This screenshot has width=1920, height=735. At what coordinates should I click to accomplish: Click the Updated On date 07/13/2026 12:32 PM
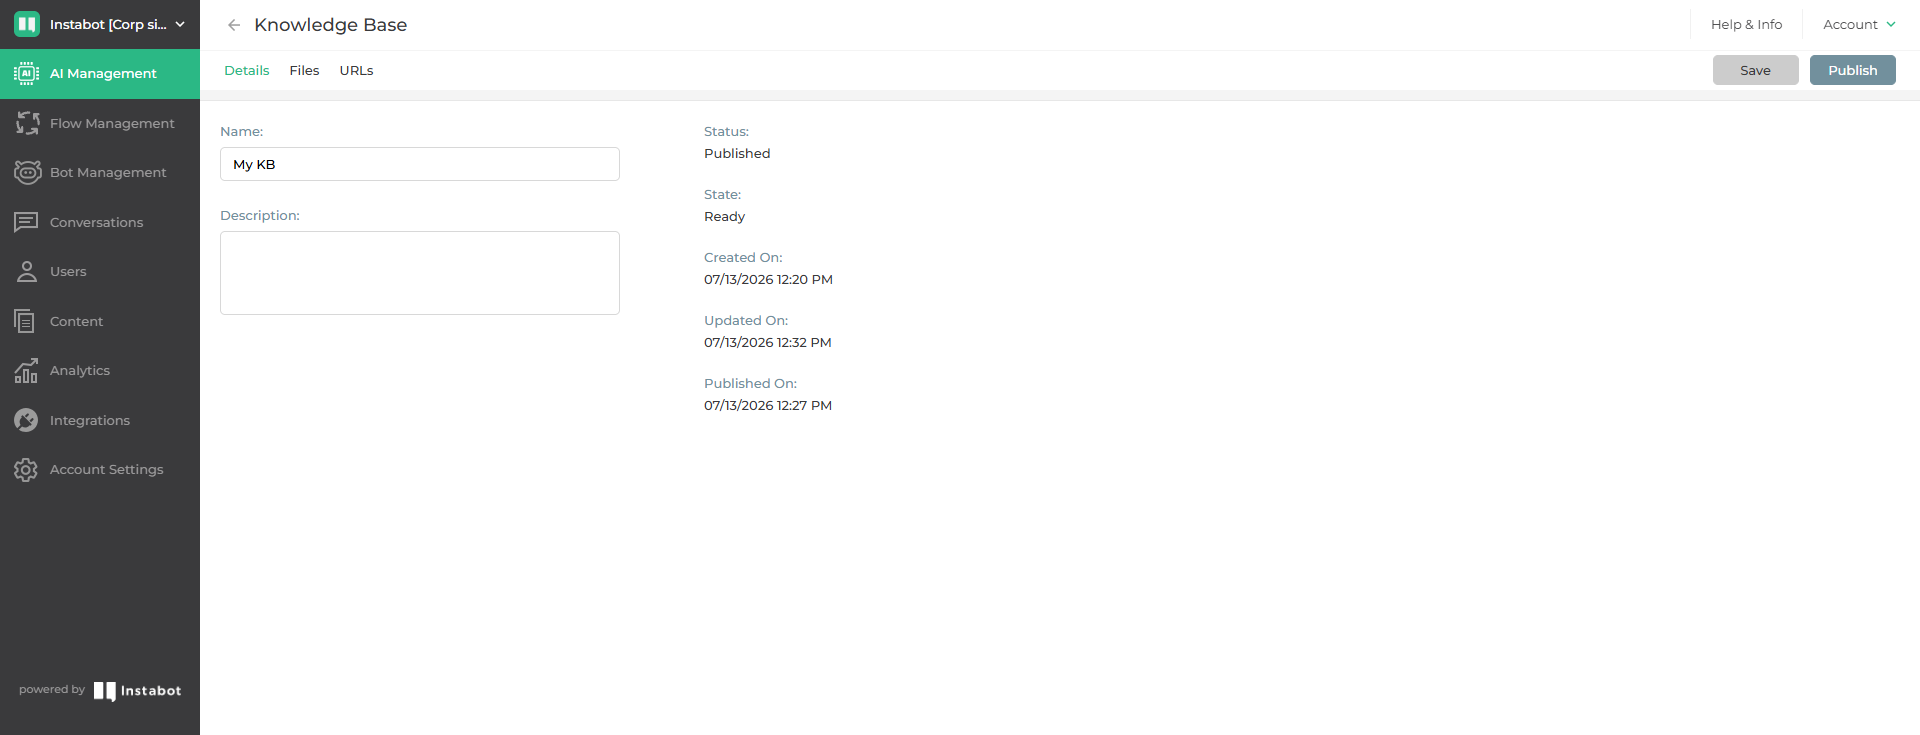tap(768, 342)
